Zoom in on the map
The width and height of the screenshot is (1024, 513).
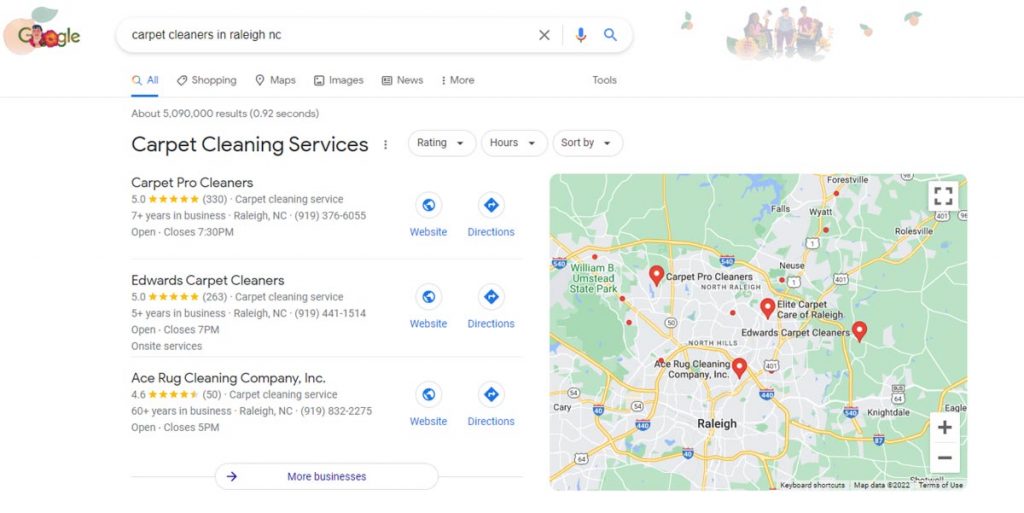(x=944, y=428)
